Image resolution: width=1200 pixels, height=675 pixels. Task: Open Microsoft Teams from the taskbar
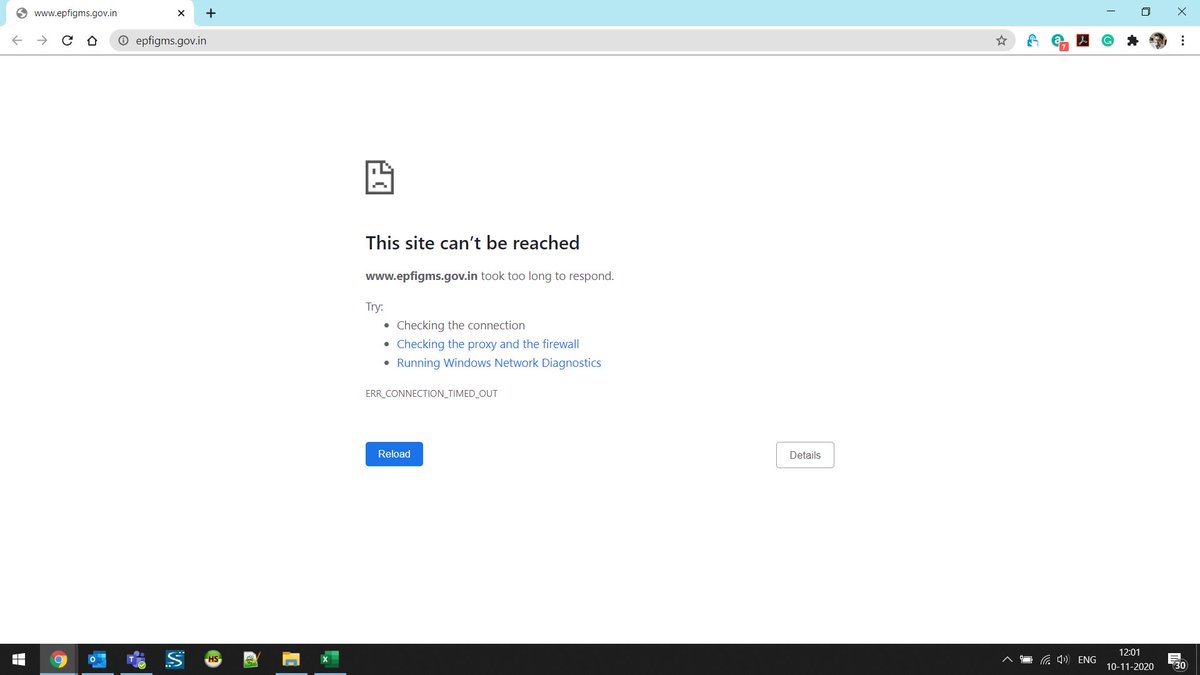(136, 659)
